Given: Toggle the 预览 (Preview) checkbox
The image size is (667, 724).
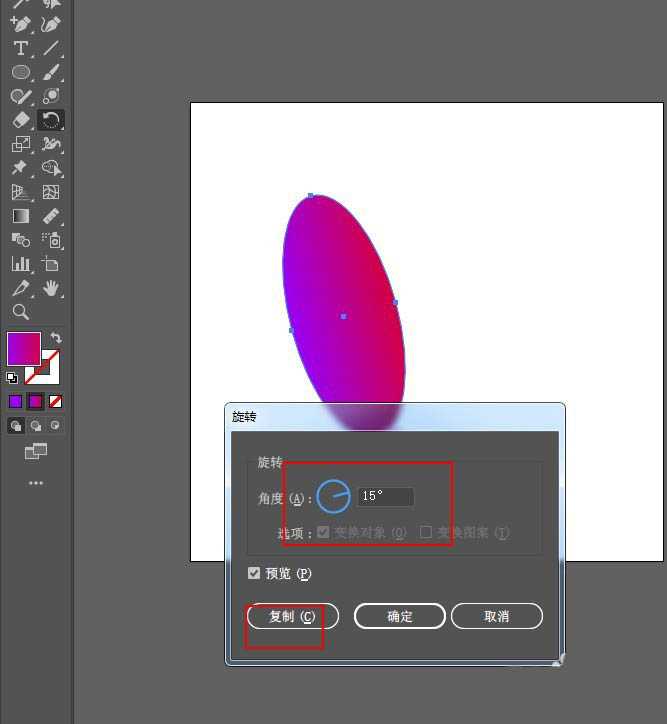Looking at the screenshot, I should [x=255, y=573].
